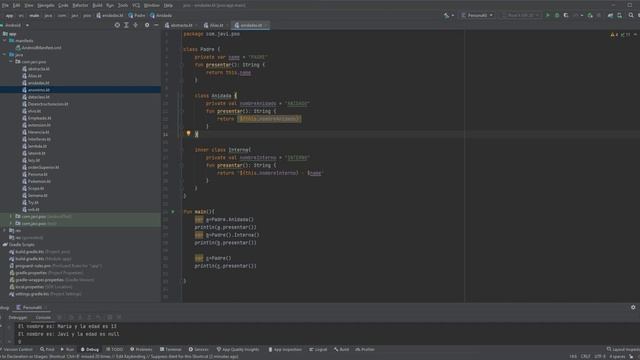Click the warnings indicator in editor corner
Image resolution: width=640 pixels, height=360 pixels.
click(x=614, y=35)
